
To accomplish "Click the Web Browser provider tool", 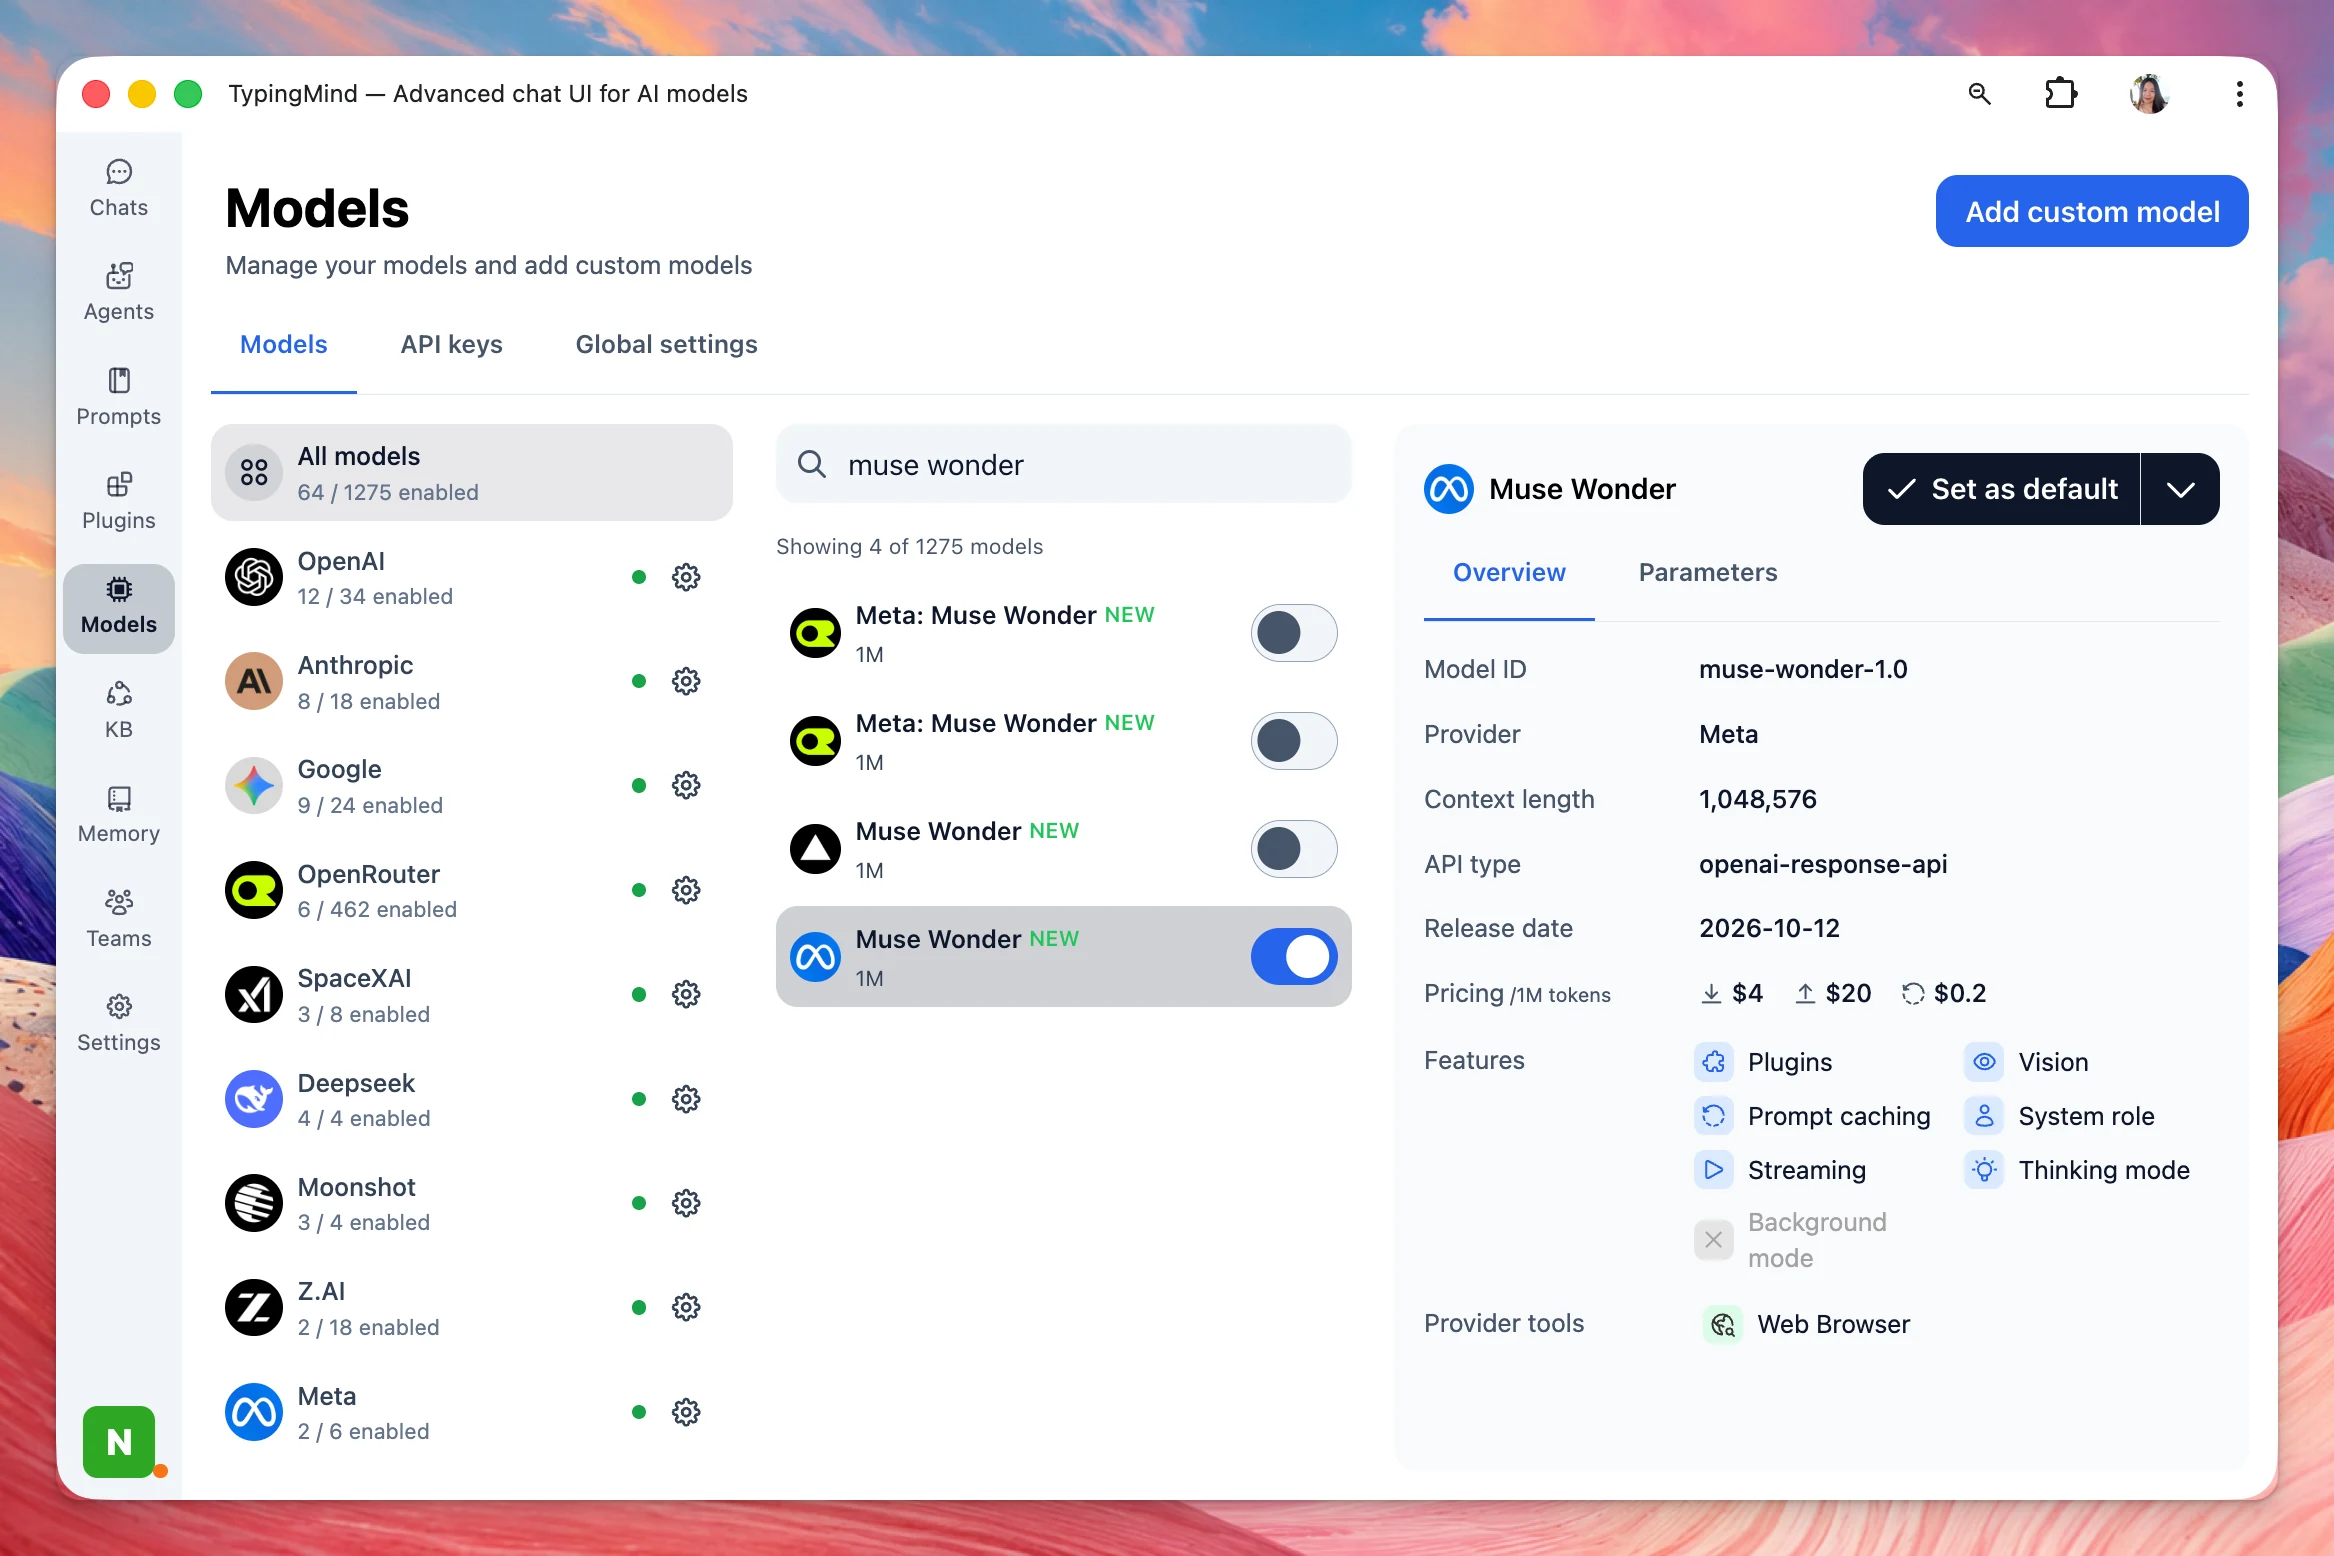I will 1807,1325.
